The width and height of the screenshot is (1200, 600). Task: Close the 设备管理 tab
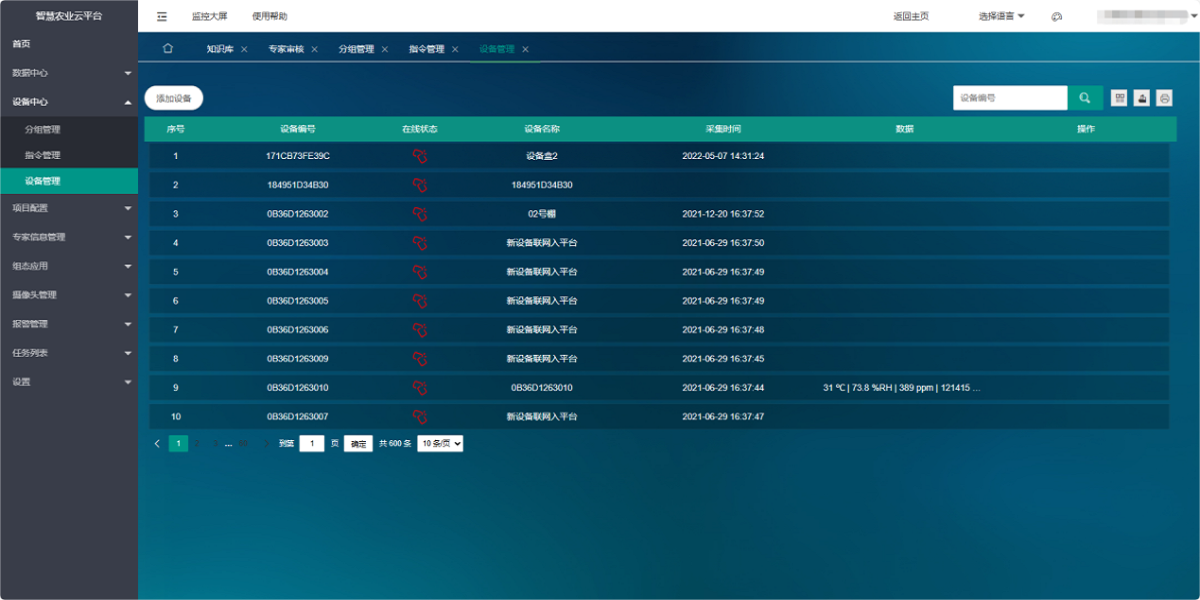528,48
